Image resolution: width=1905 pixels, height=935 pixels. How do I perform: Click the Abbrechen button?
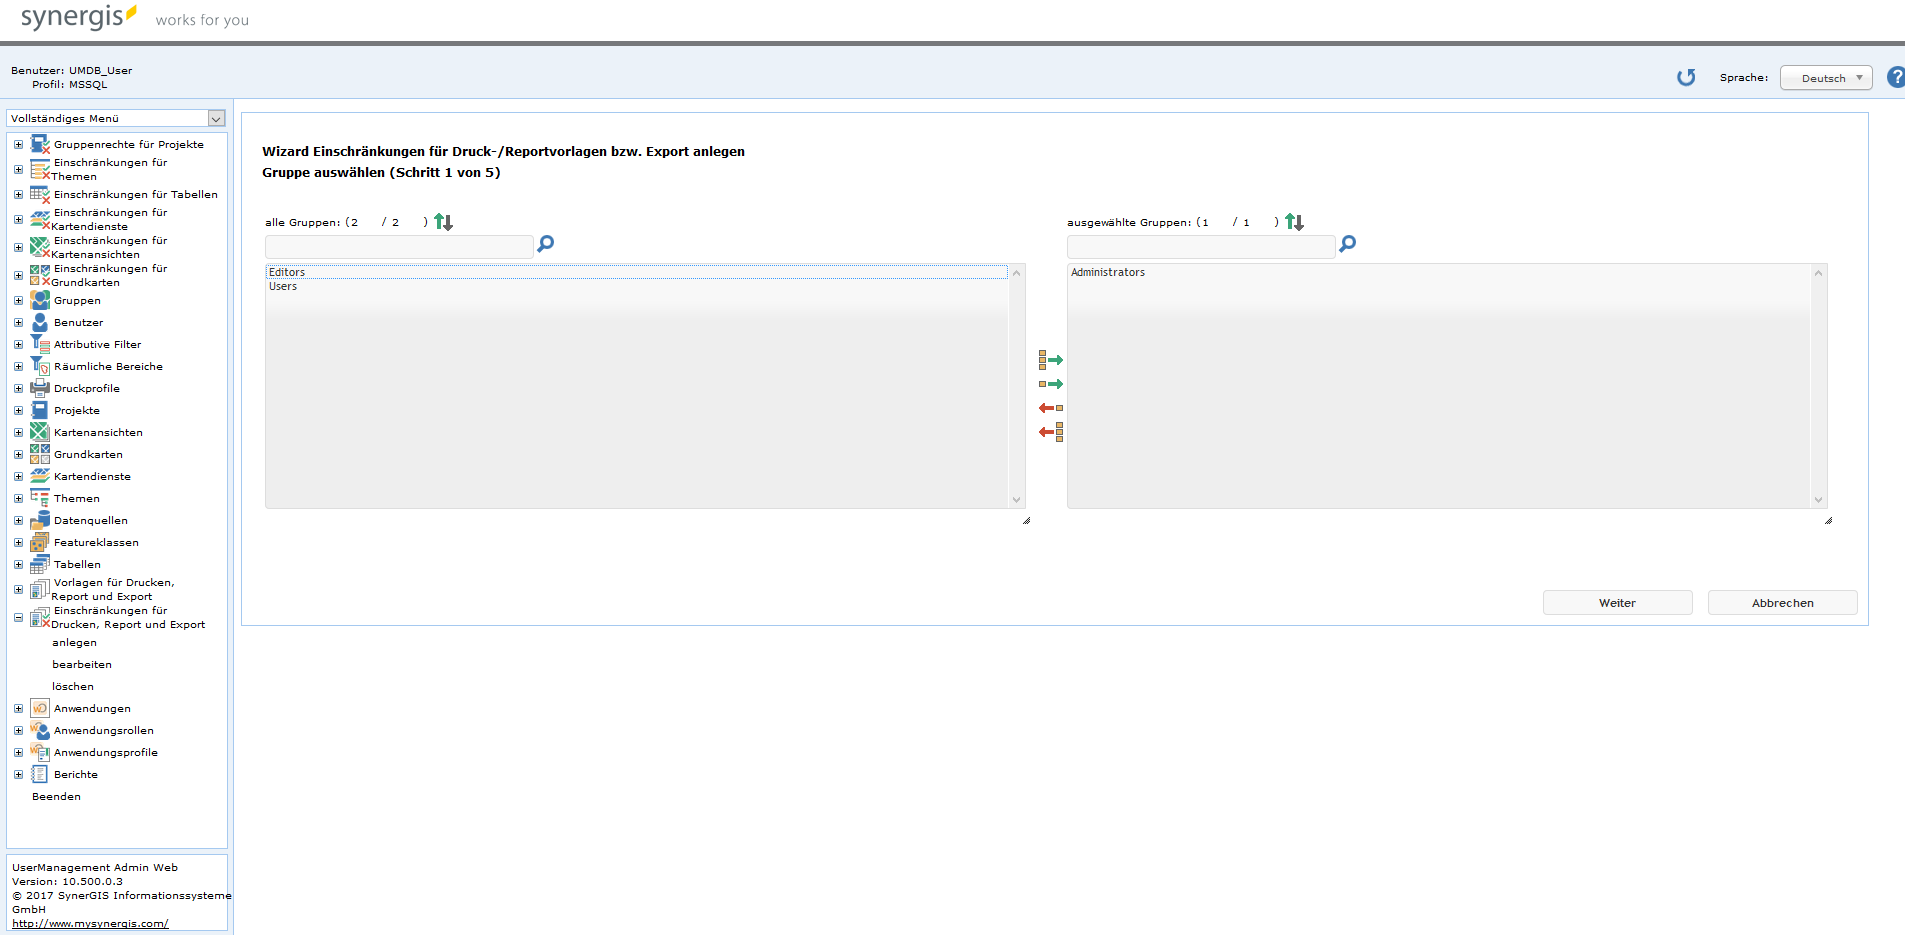pos(1782,603)
